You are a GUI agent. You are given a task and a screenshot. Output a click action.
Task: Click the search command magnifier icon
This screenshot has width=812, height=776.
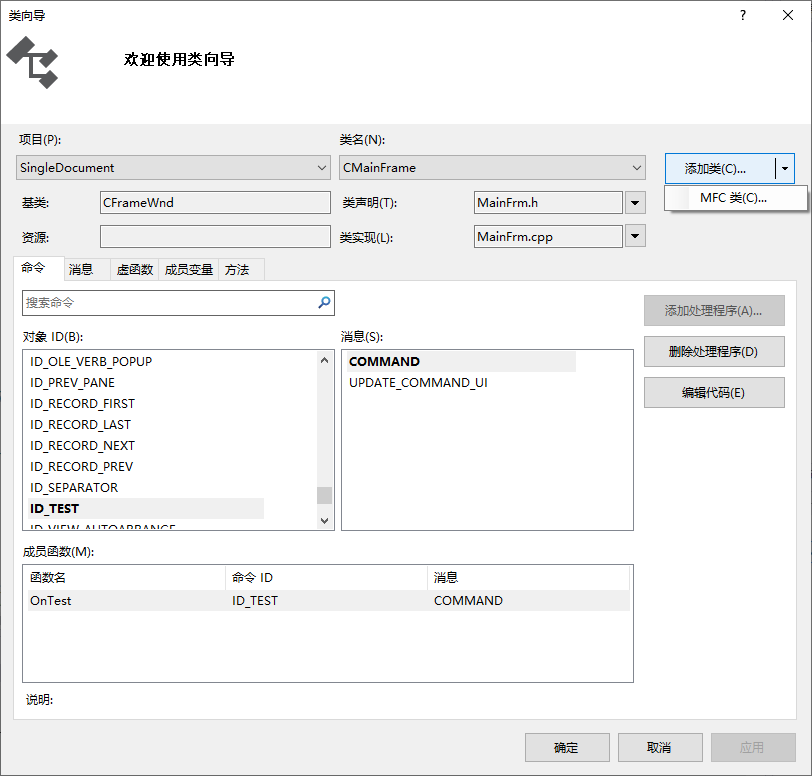pyautogui.click(x=322, y=302)
